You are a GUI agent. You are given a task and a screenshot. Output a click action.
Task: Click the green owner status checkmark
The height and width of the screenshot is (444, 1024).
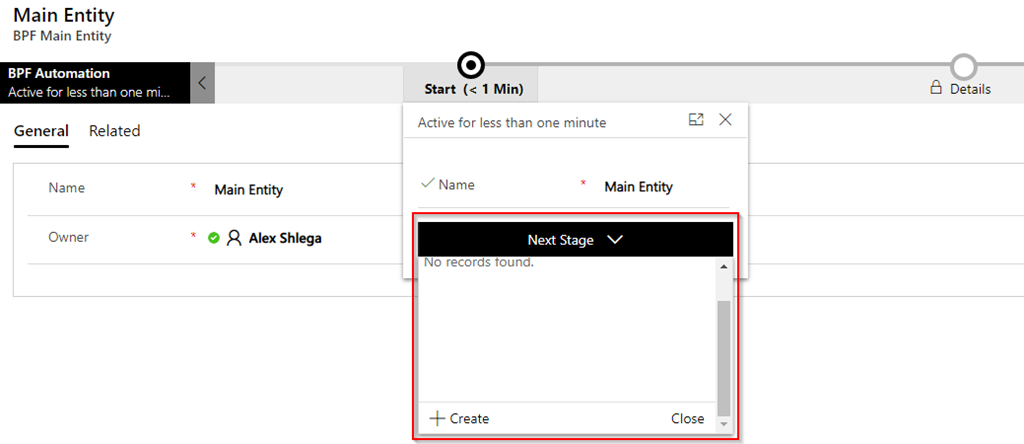[214, 238]
